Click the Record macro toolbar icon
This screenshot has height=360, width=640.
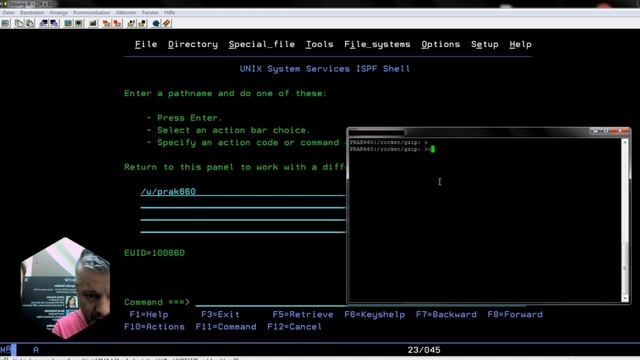107,23
